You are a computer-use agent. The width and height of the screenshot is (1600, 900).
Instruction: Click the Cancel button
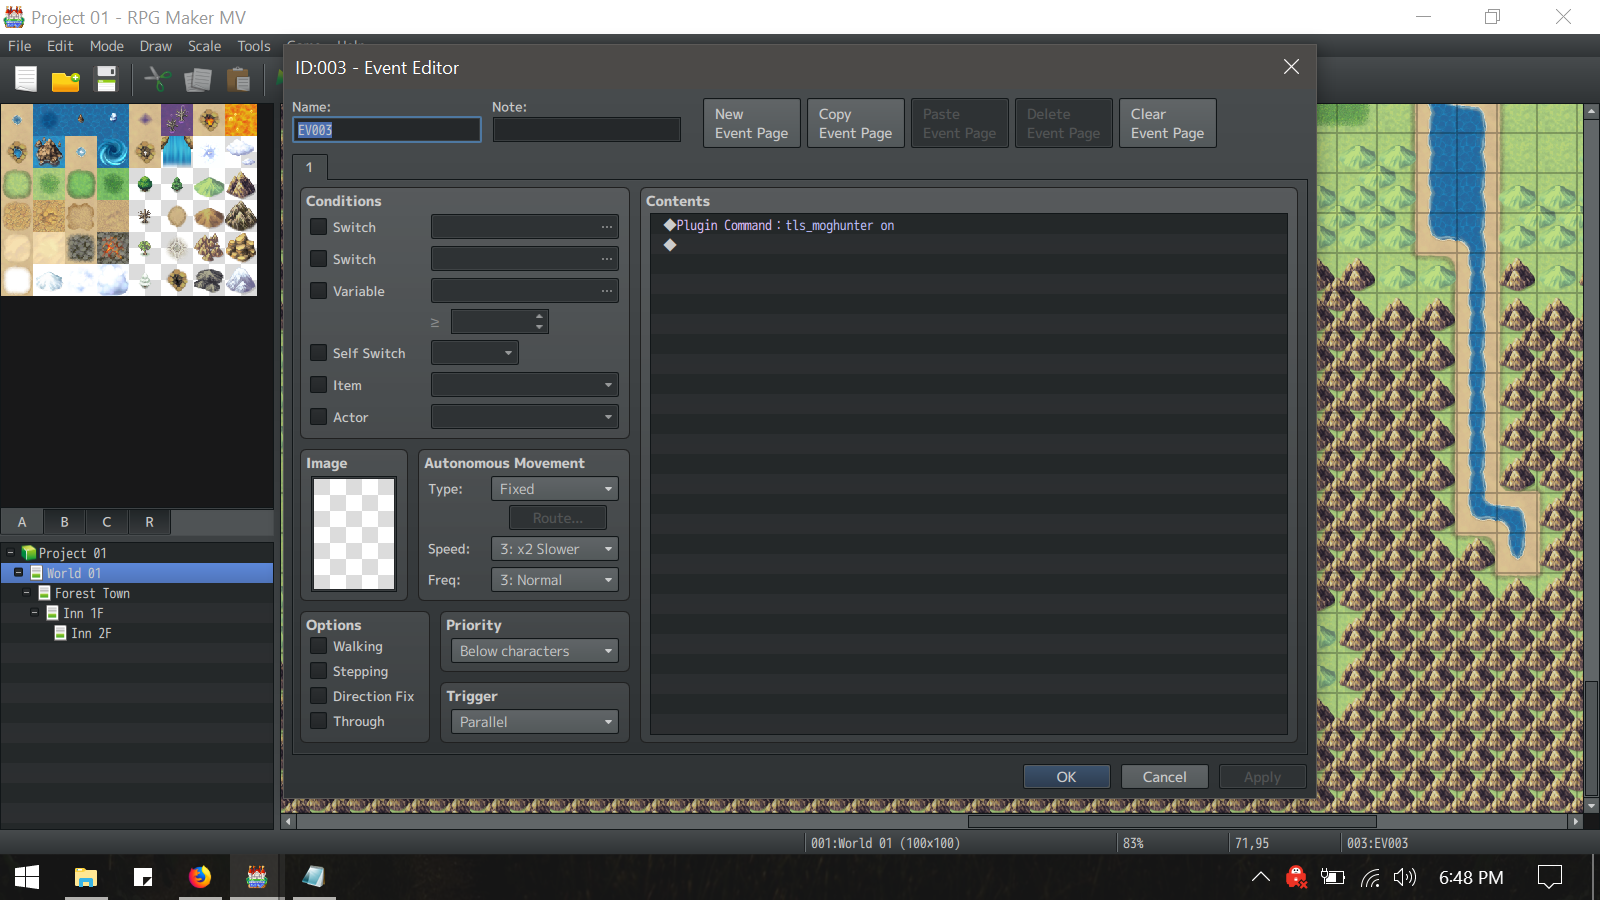point(1165,777)
